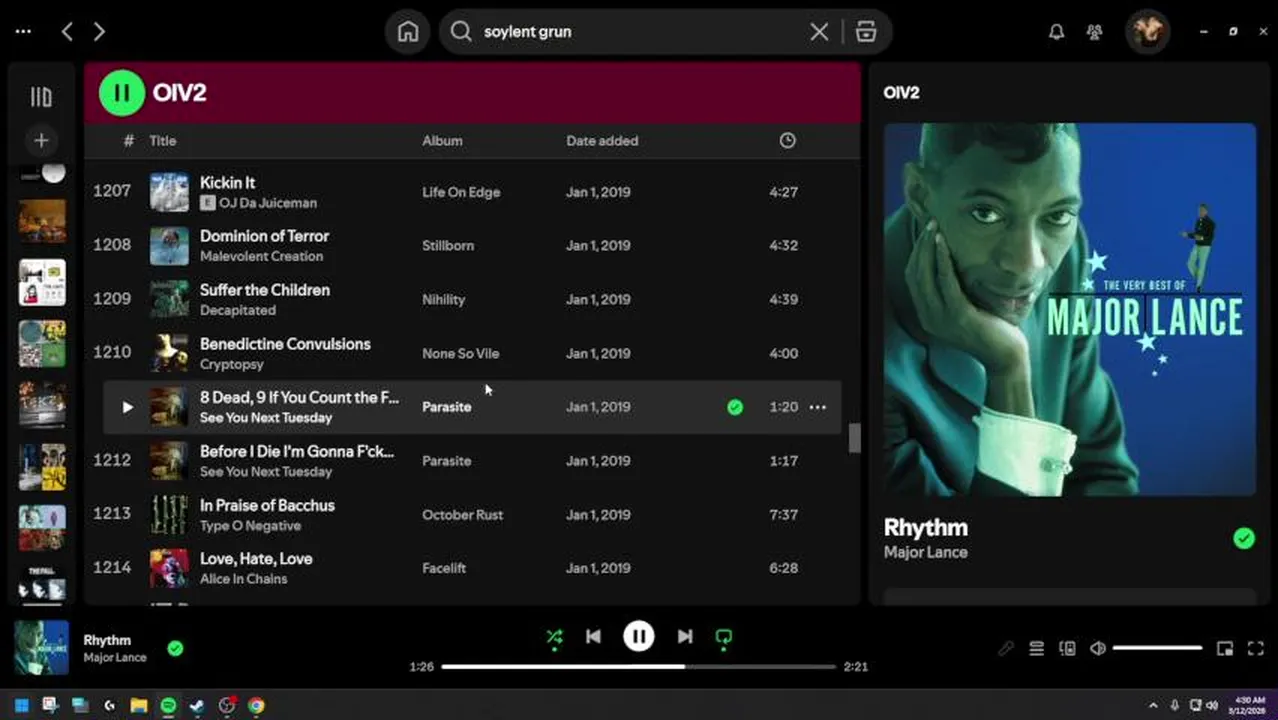Open the Rhythm title in right panel
This screenshot has width=1278, height=720.
925,528
